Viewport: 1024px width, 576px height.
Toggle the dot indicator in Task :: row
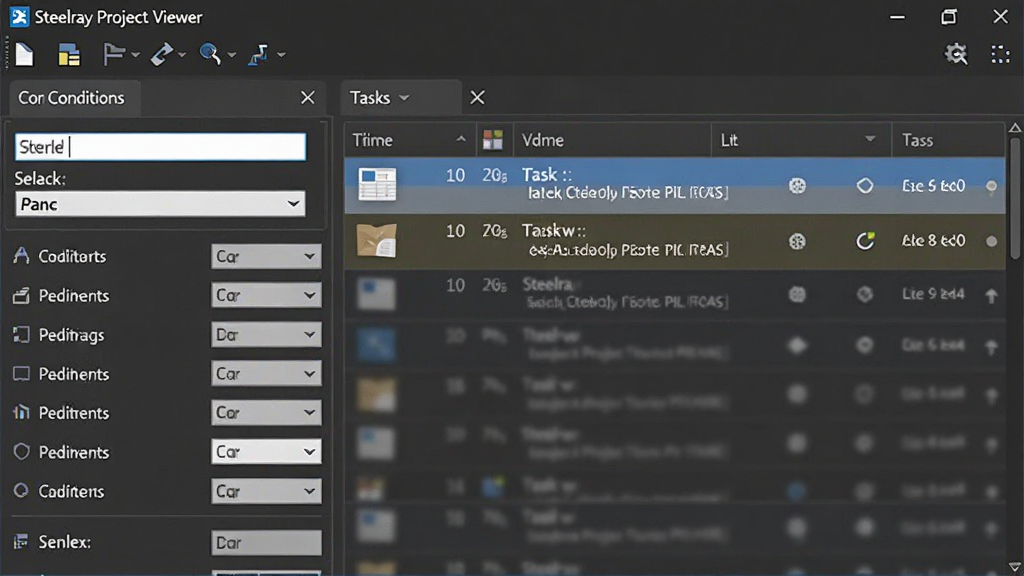pyautogui.click(x=991, y=187)
